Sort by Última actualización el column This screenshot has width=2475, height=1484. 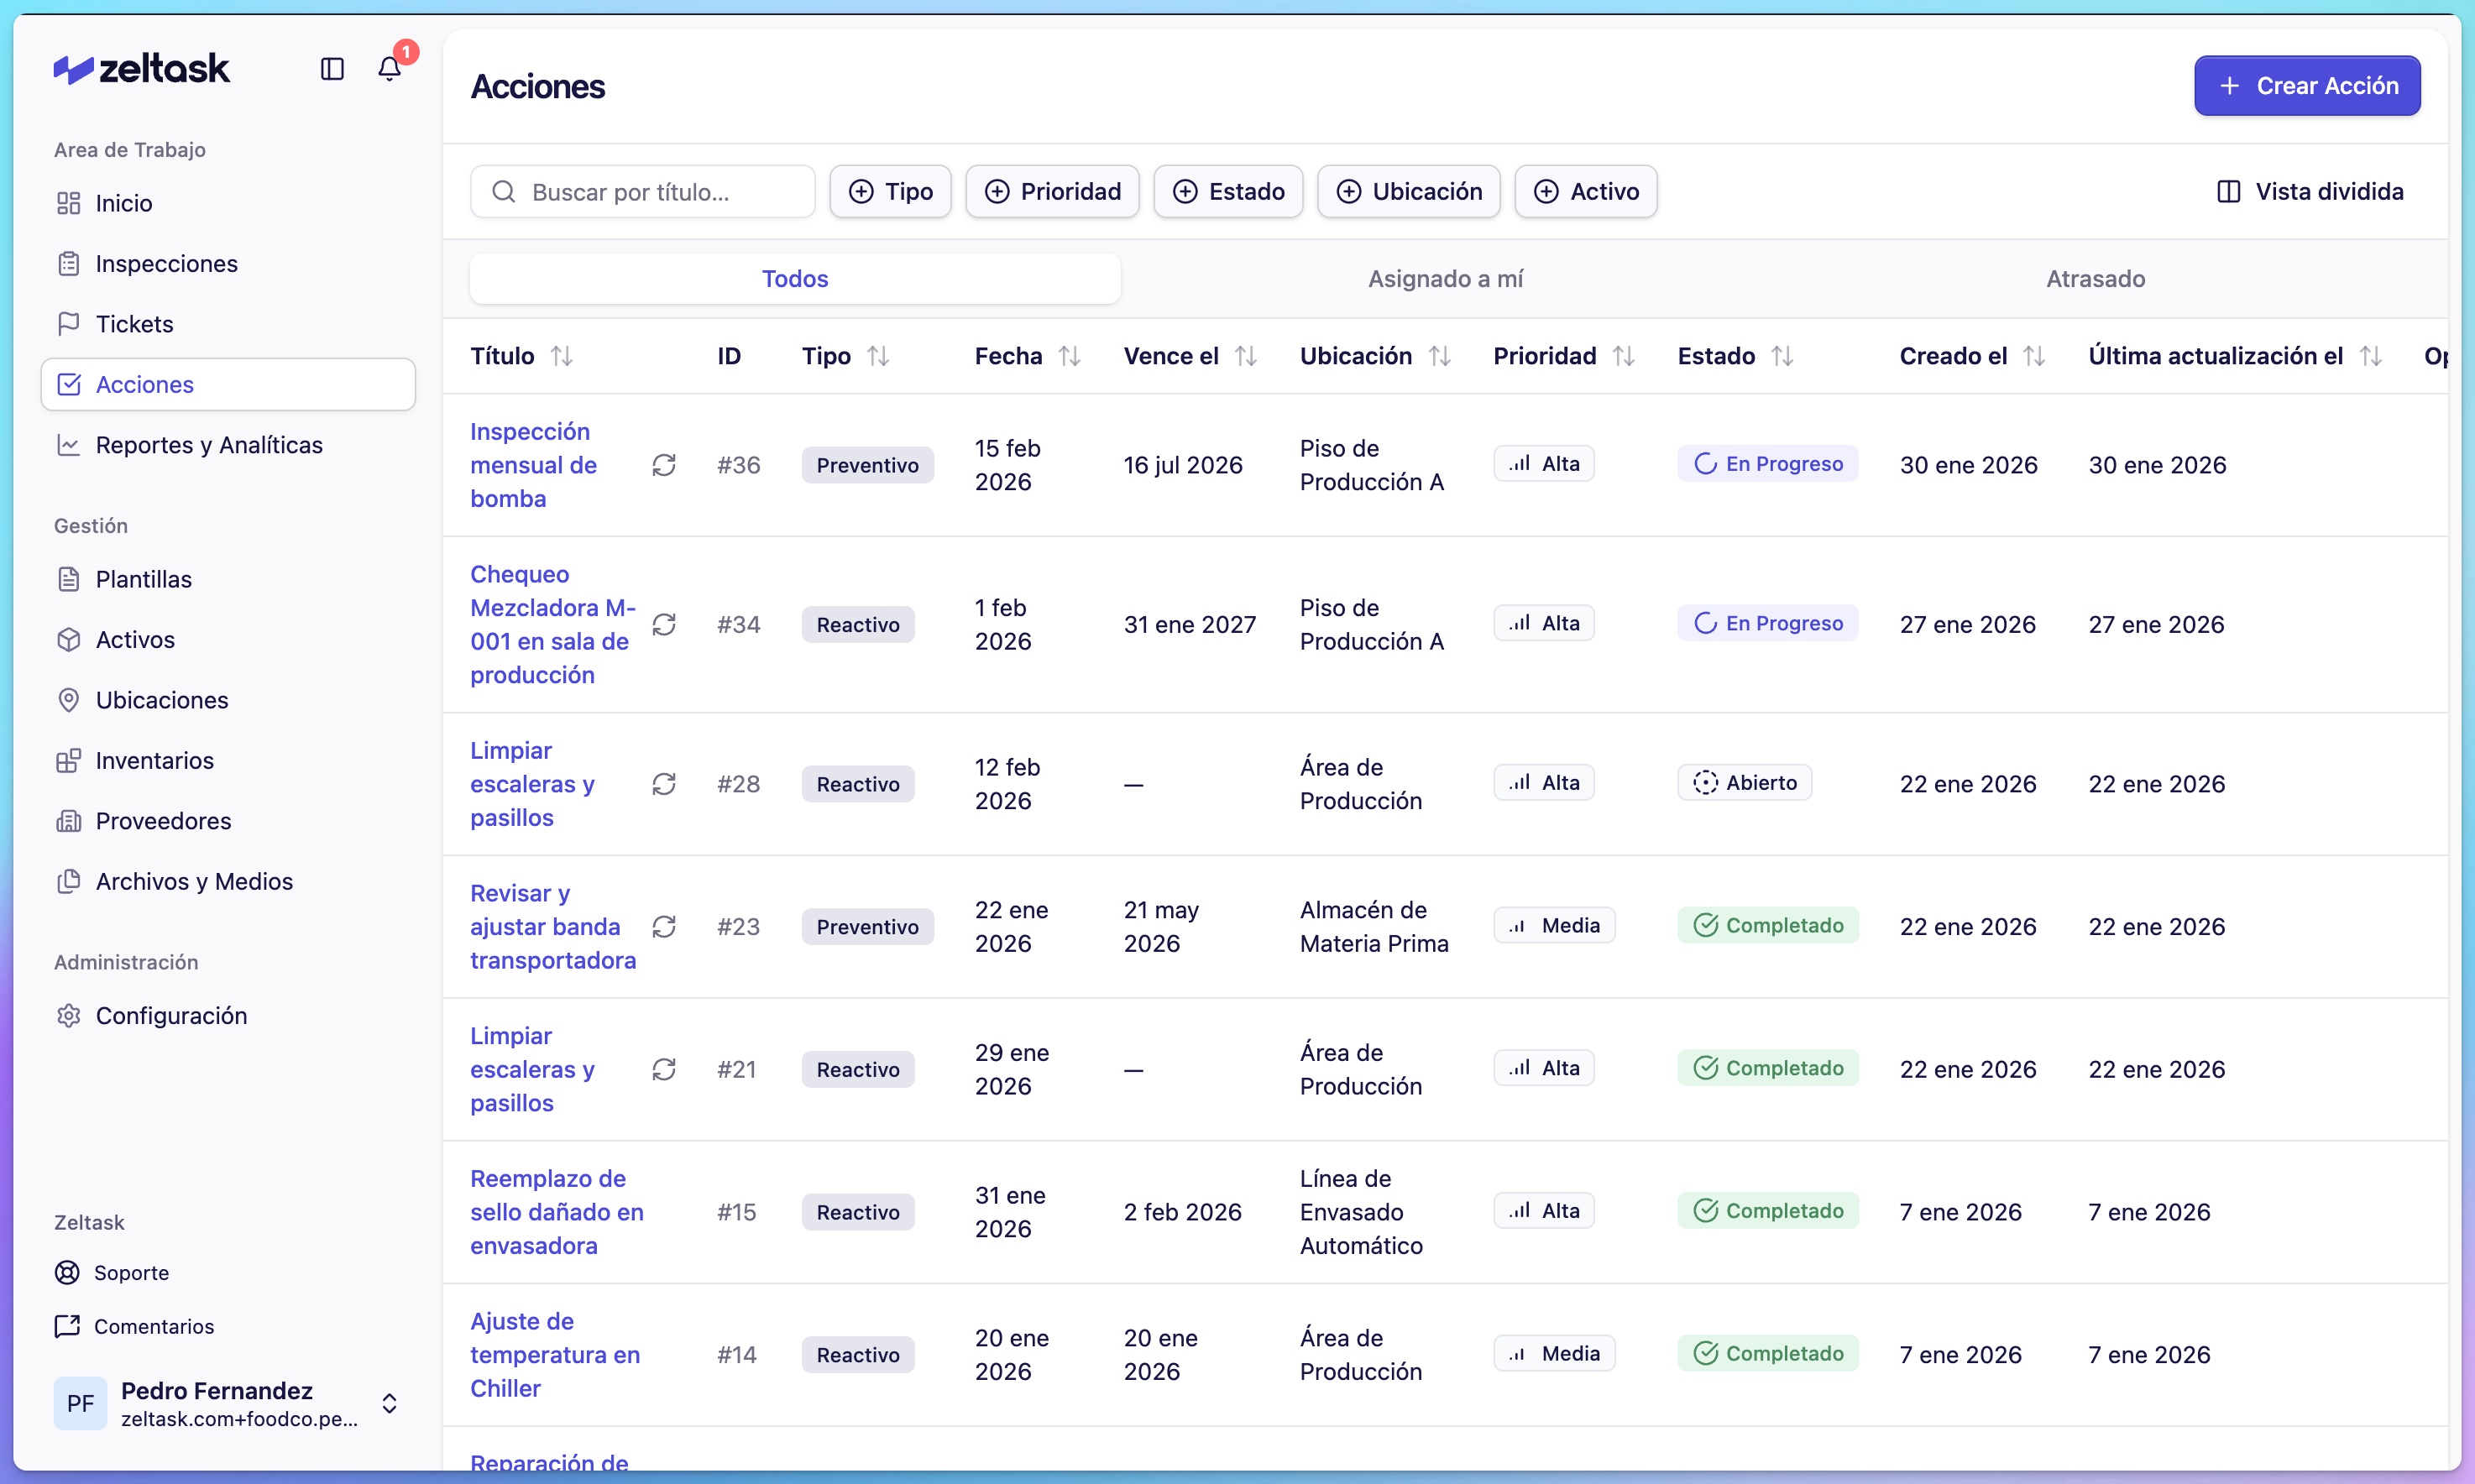[x=2235, y=356]
